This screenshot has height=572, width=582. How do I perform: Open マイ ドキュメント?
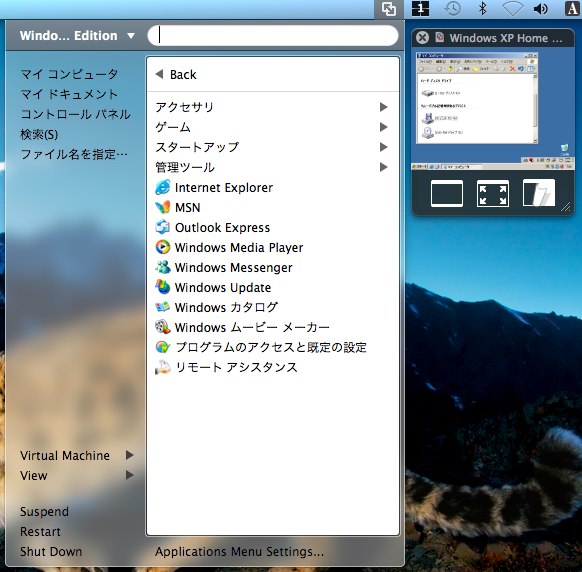click(x=69, y=94)
